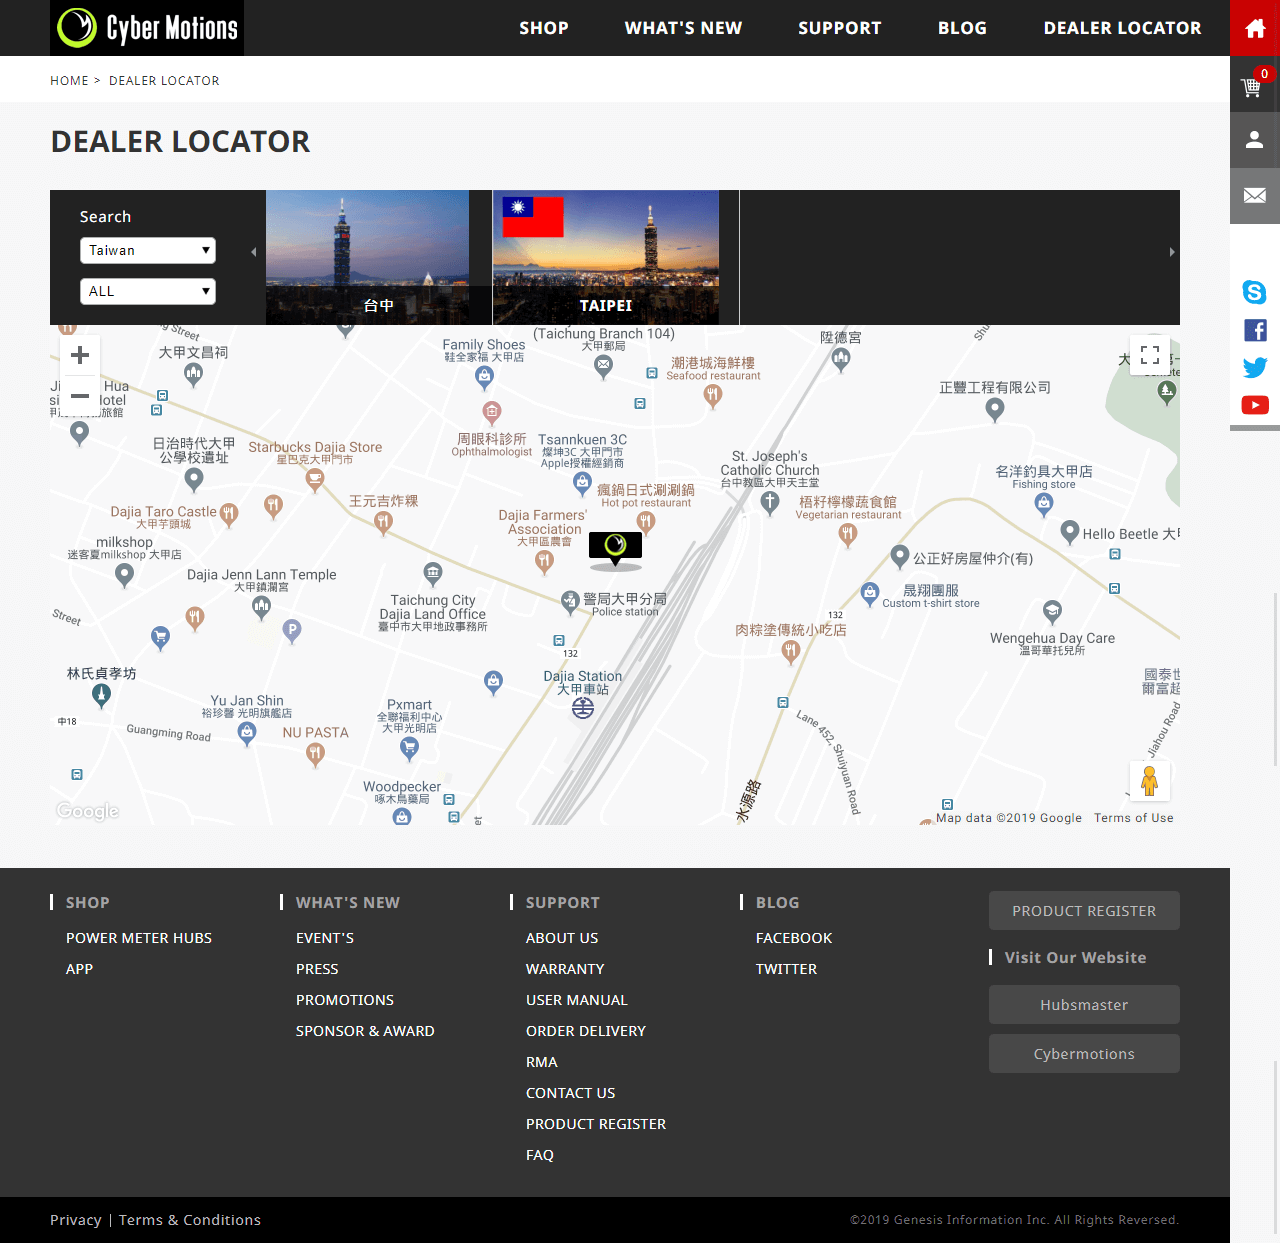Click the Cyber Motions dealer map marker
This screenshot has width=1280, height=1243.
tap(615, 547)
